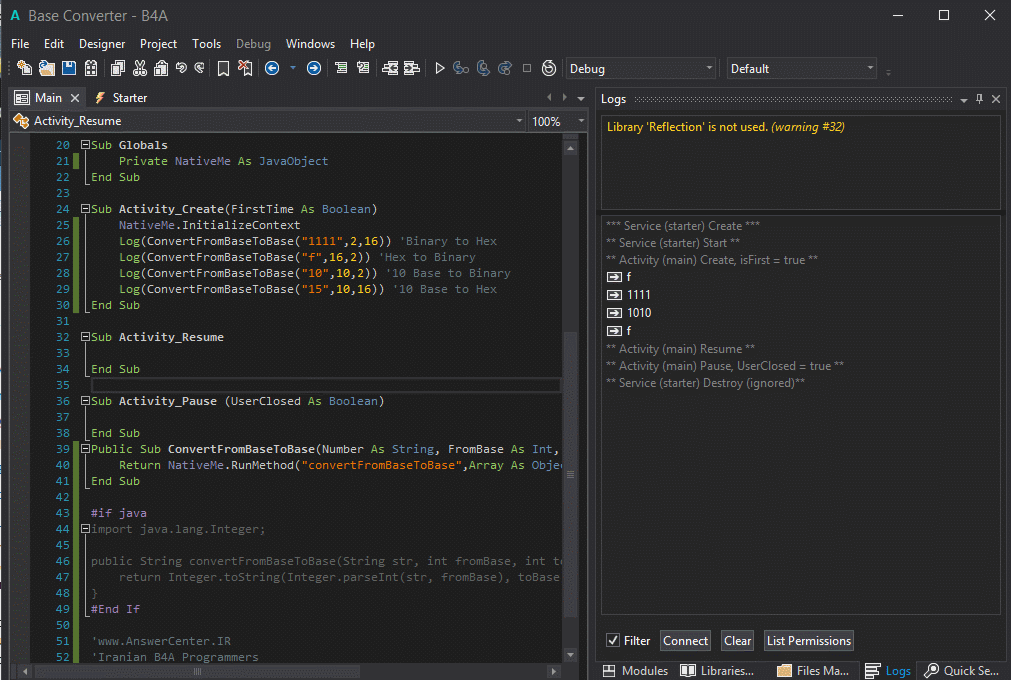
Task: Click the Save file toolbar icon
Action: (x=69, y=68)
